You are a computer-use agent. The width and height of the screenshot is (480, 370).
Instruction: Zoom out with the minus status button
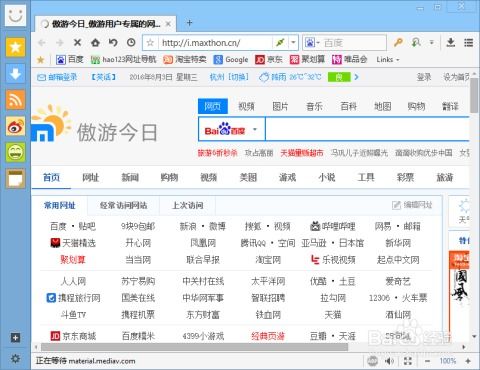click(428, 361)
